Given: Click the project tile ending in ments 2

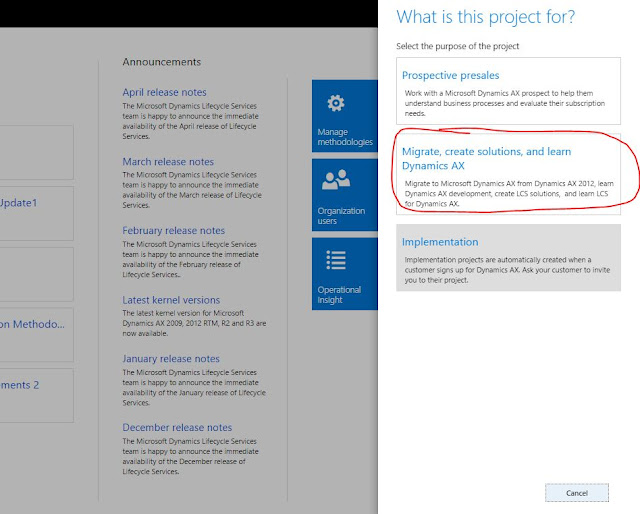Looking at the screenshot, I should coord(37,395).
